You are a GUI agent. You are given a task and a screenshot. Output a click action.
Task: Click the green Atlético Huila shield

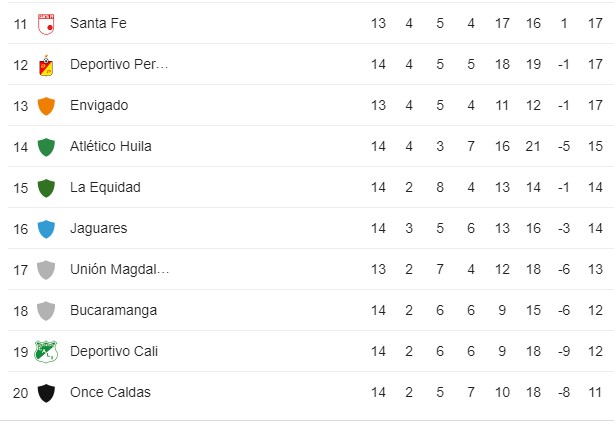click(x=46, y=147)
